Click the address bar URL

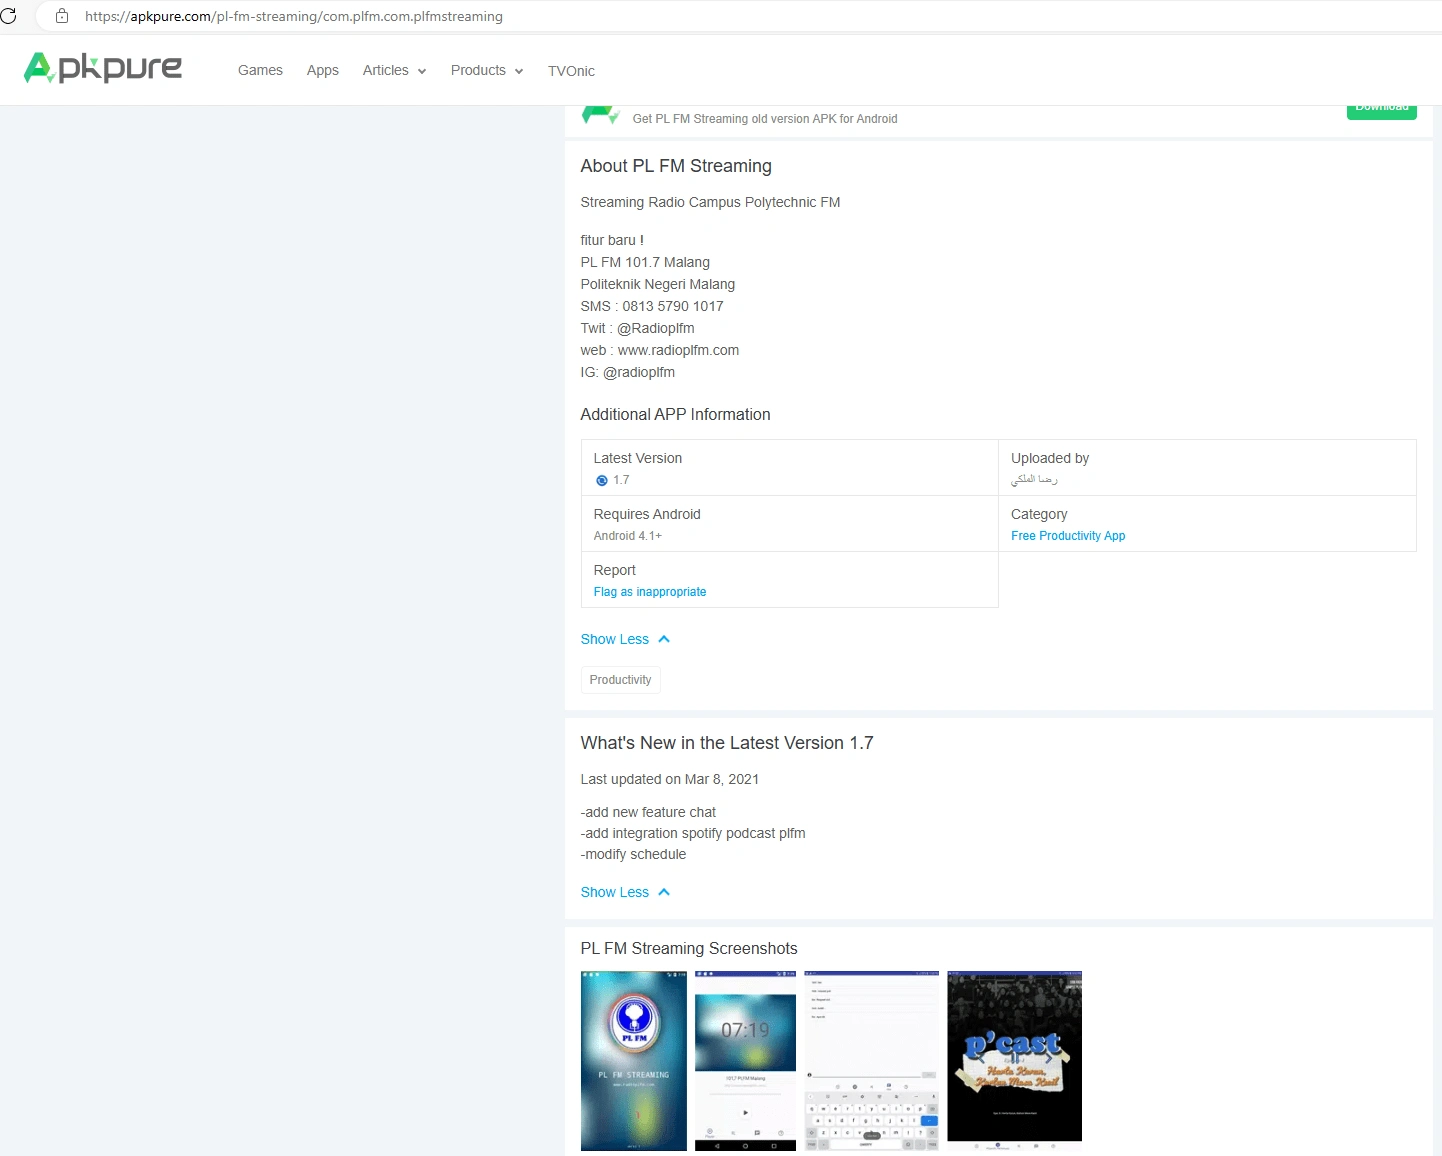pyautogui.click(x=294, y=16)
